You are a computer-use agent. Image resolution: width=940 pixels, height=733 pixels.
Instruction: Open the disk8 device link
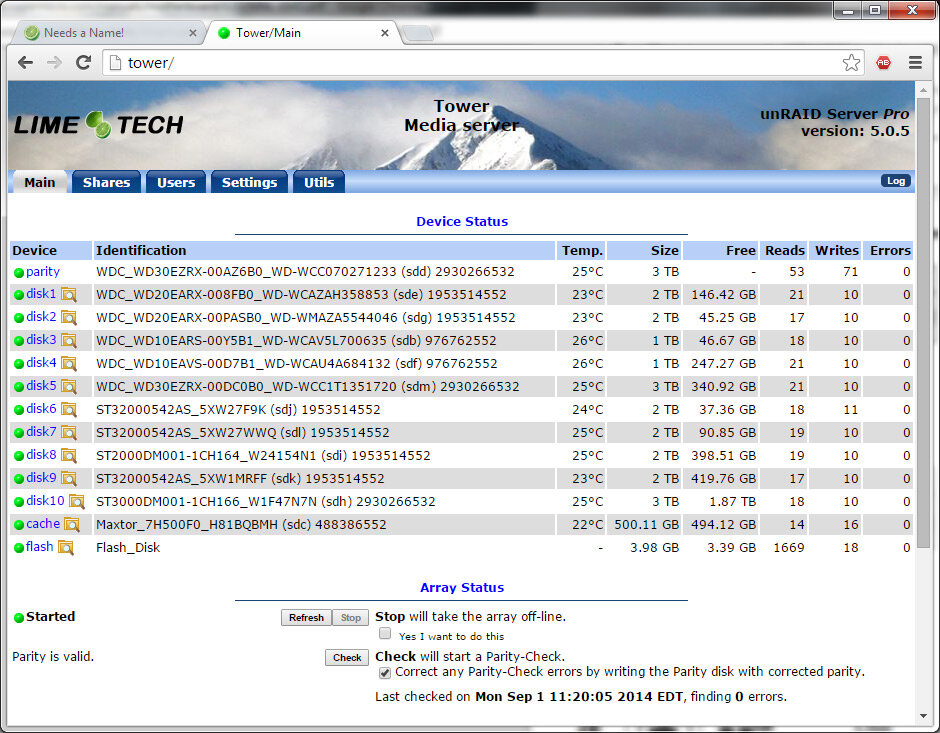pos(41,455)
